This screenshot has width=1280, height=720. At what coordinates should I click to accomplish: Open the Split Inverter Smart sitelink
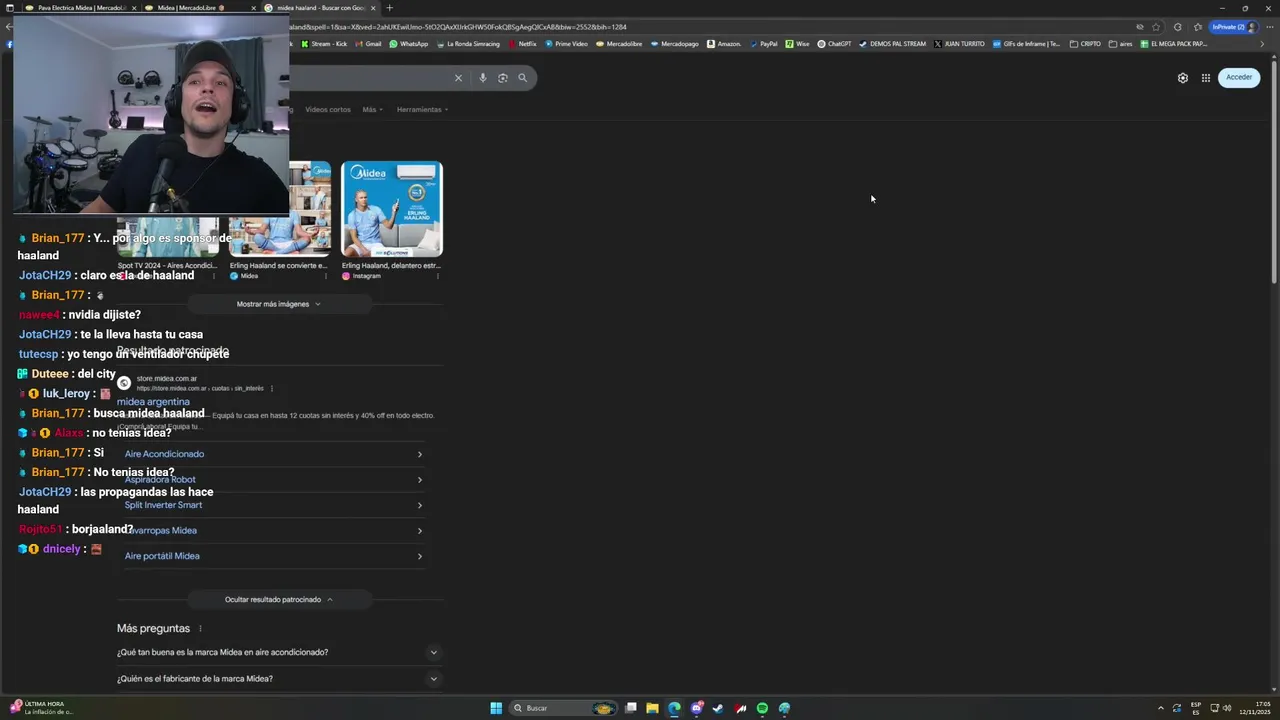[163, 505]
